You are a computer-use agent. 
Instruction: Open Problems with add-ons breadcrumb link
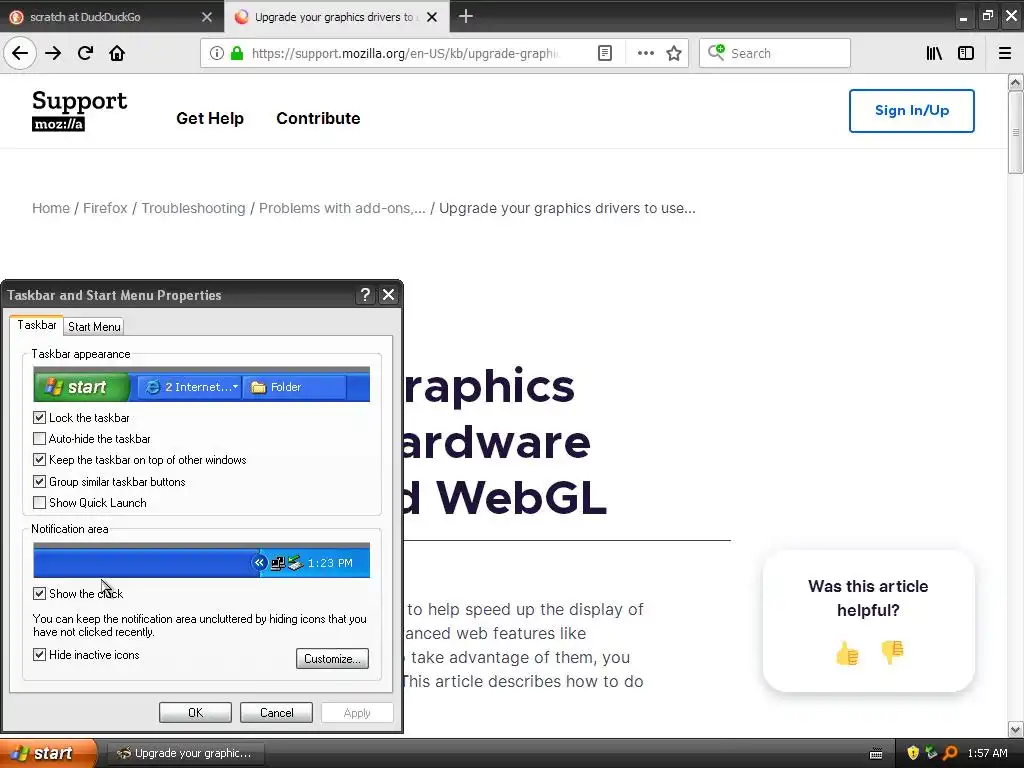pyautogui.click(x=342, y=208)
